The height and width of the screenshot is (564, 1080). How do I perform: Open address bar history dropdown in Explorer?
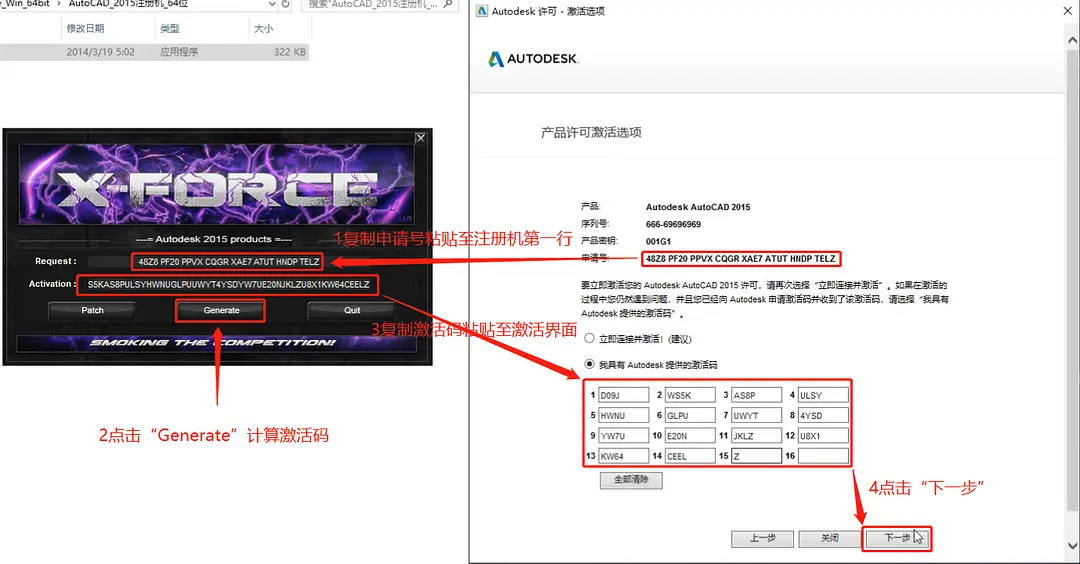click(271, 4)
